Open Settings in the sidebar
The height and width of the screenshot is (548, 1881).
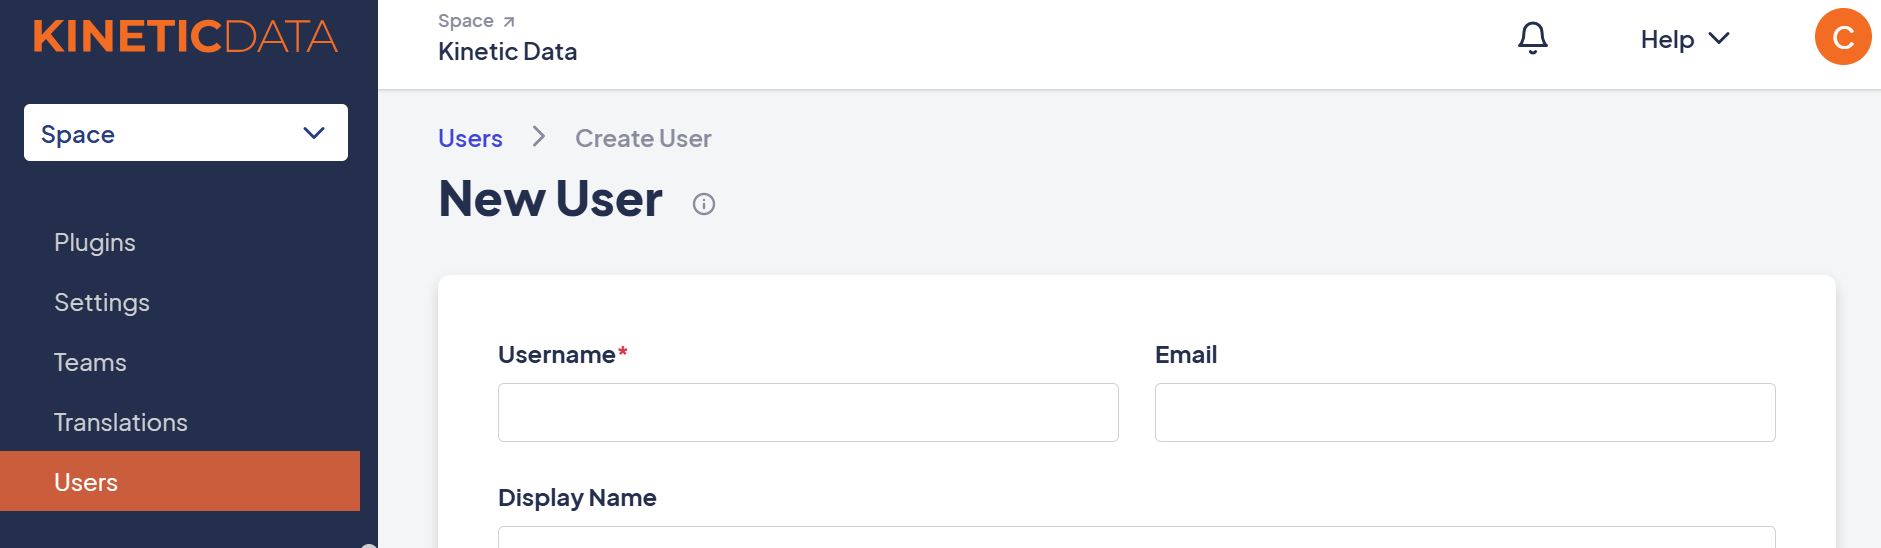coord(102,302)
